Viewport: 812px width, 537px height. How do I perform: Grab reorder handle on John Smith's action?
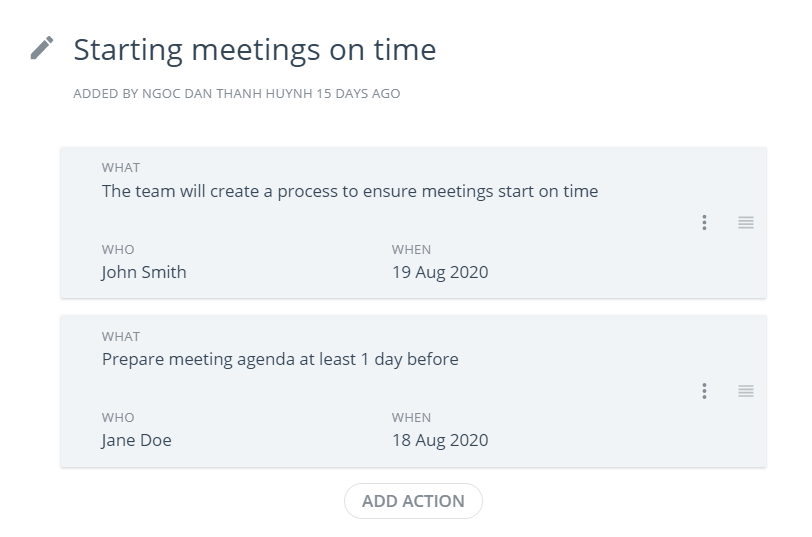pyautogui.click(x=745, y=222)
